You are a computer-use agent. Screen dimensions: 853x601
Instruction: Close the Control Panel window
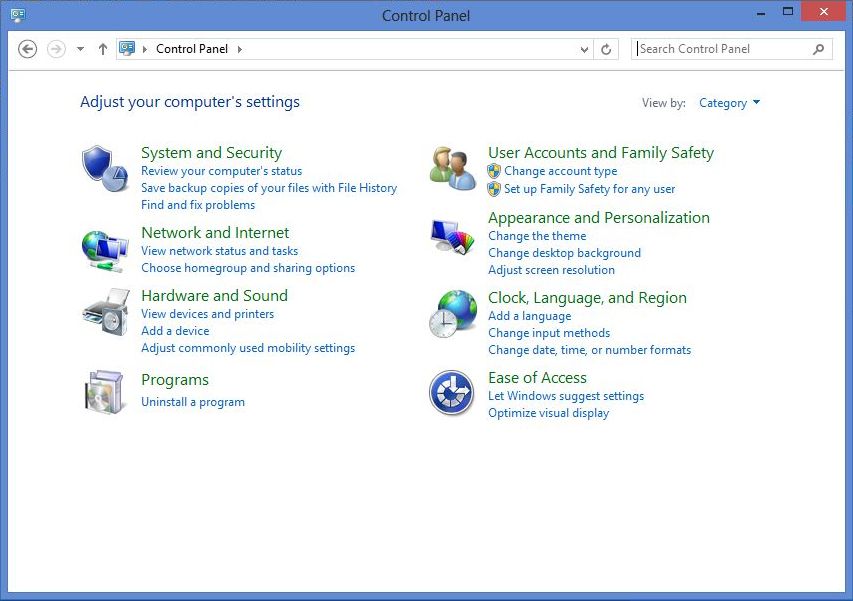pos(824,11)
